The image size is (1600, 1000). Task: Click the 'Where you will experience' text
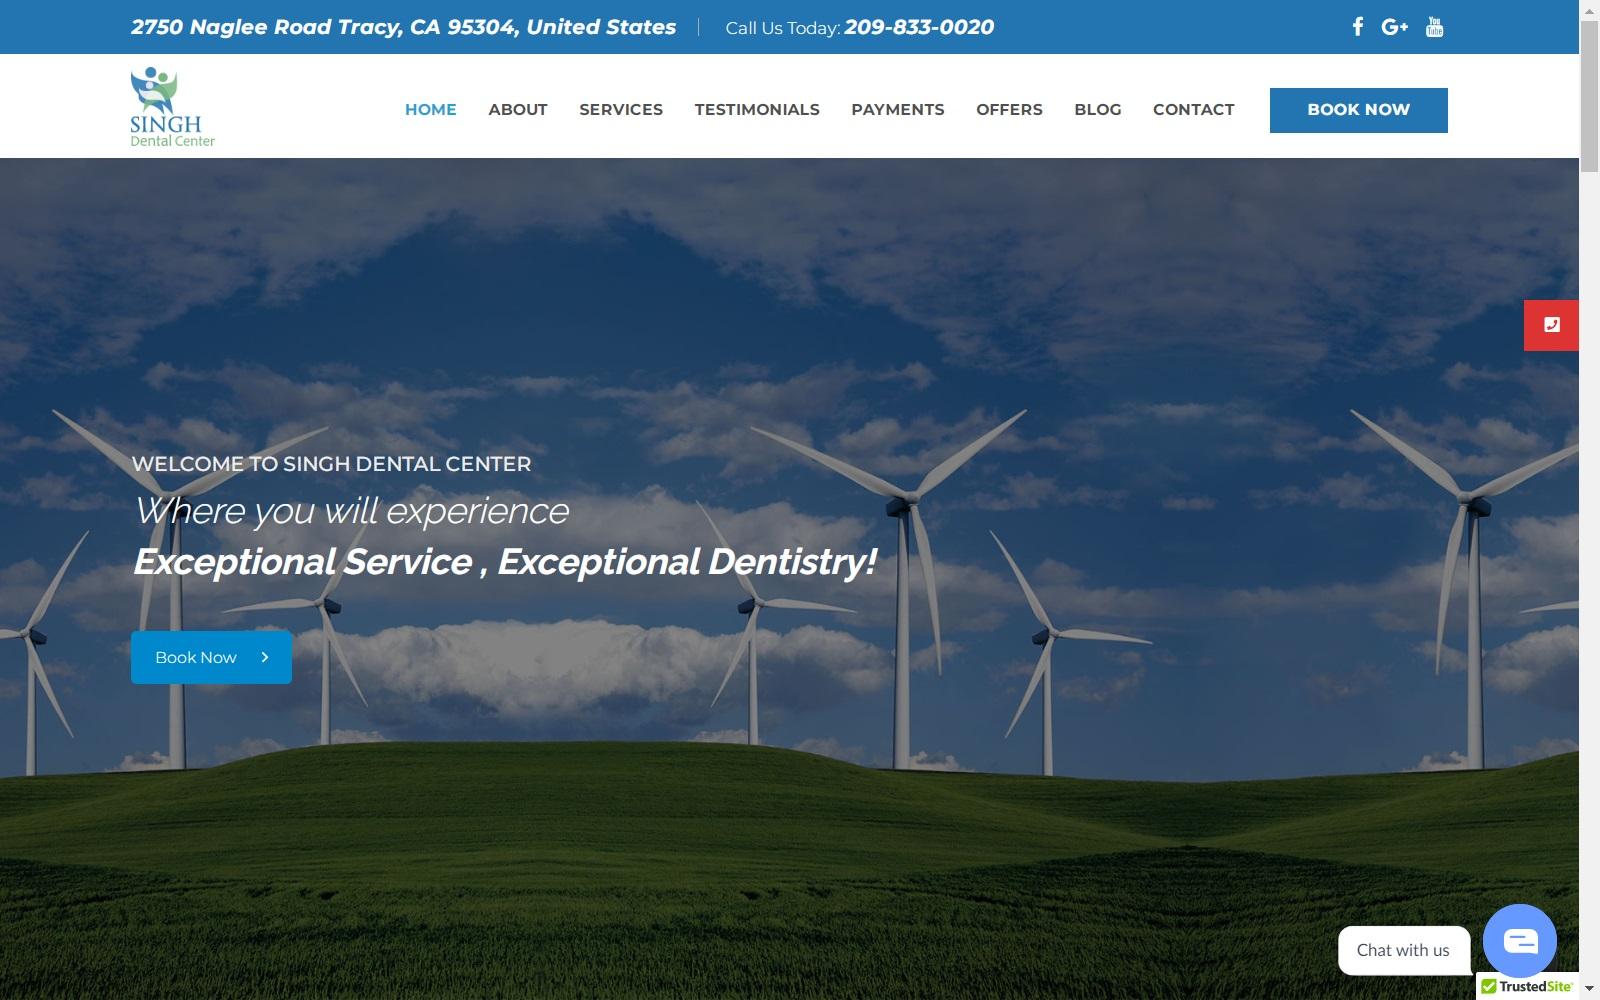351,511
